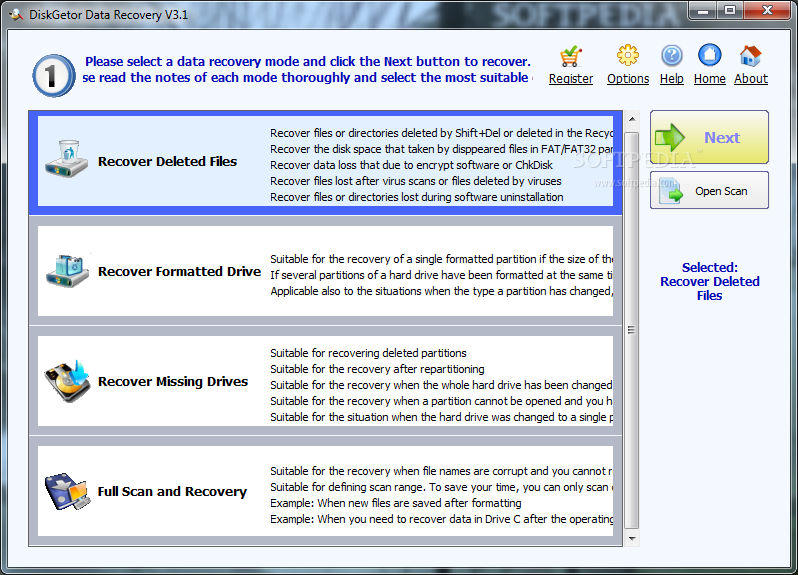Click the vertical scrollbar thumb grip
The width and height of the screenshot is (798, 575).
pos(632,330)
